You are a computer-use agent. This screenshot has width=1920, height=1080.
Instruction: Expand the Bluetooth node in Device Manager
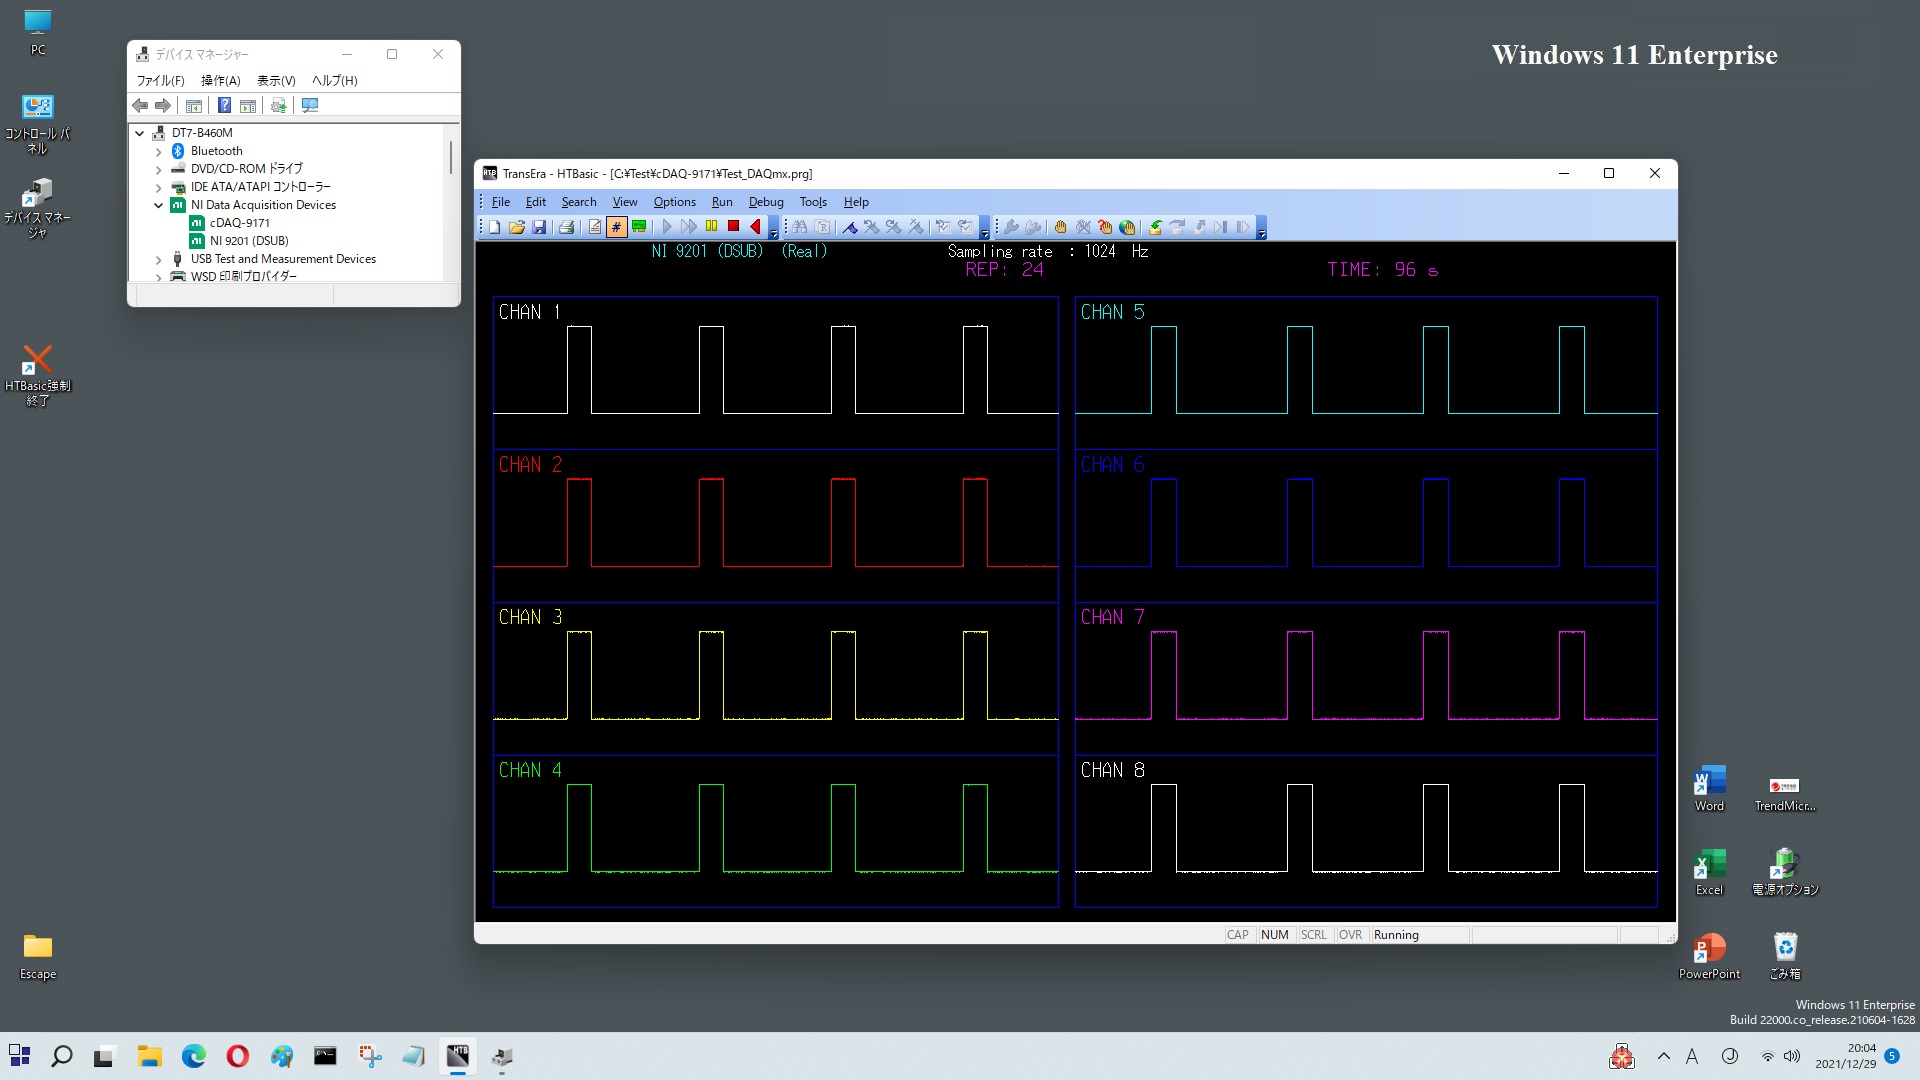158,151
